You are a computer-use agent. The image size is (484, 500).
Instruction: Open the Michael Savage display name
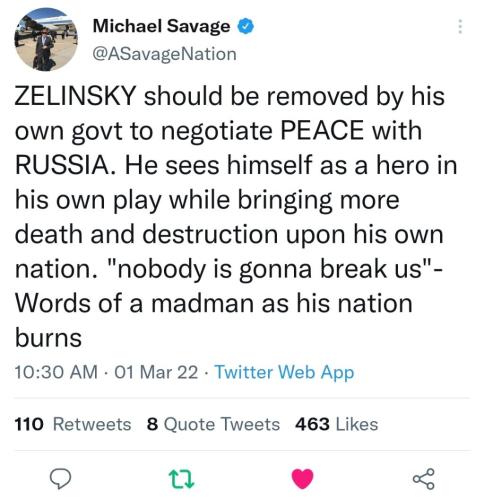point(161,26)
